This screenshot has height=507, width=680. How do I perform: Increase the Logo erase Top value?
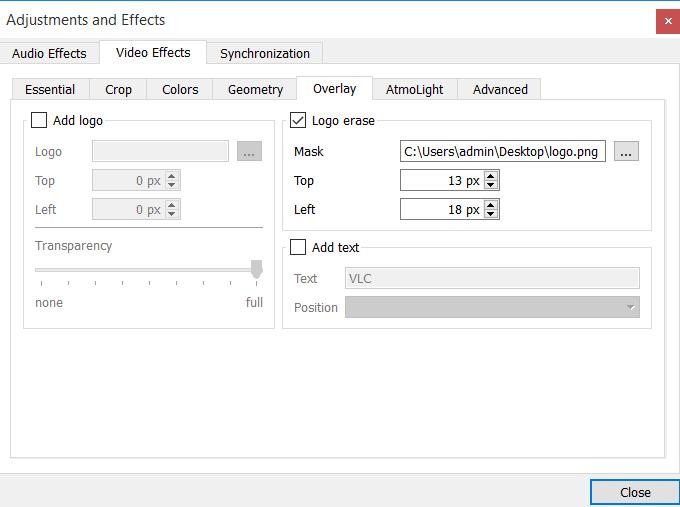tap(491, 176)
